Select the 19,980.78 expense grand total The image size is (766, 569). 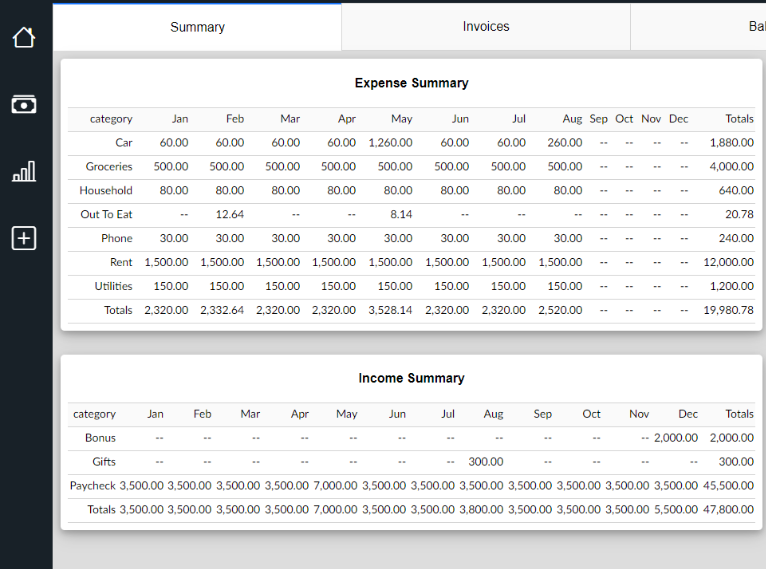729,310
